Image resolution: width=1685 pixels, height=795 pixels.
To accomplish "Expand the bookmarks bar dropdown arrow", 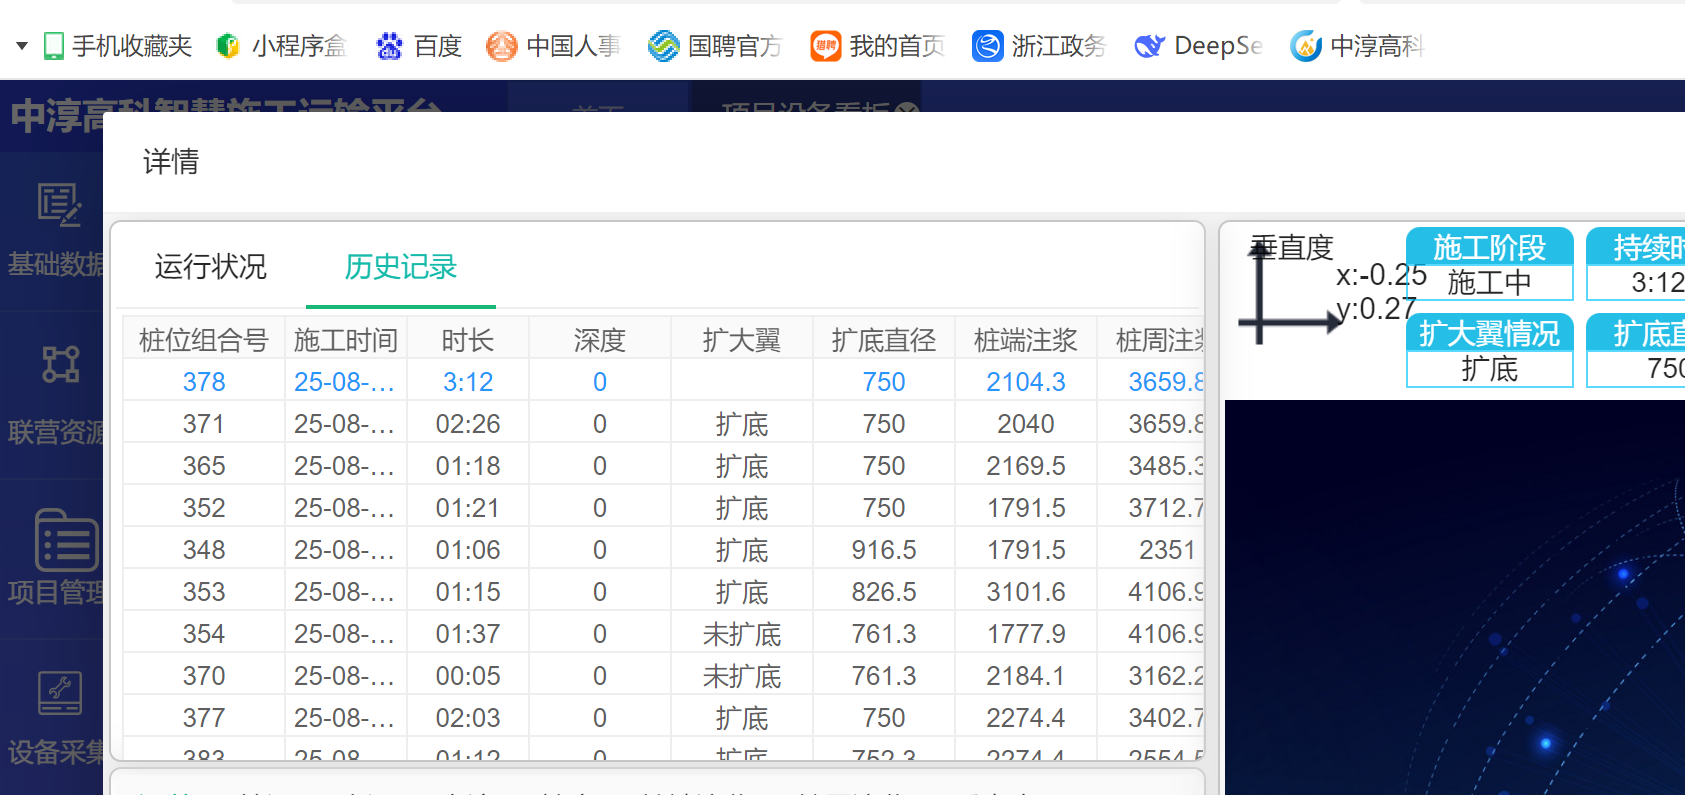I will [21, 46].
